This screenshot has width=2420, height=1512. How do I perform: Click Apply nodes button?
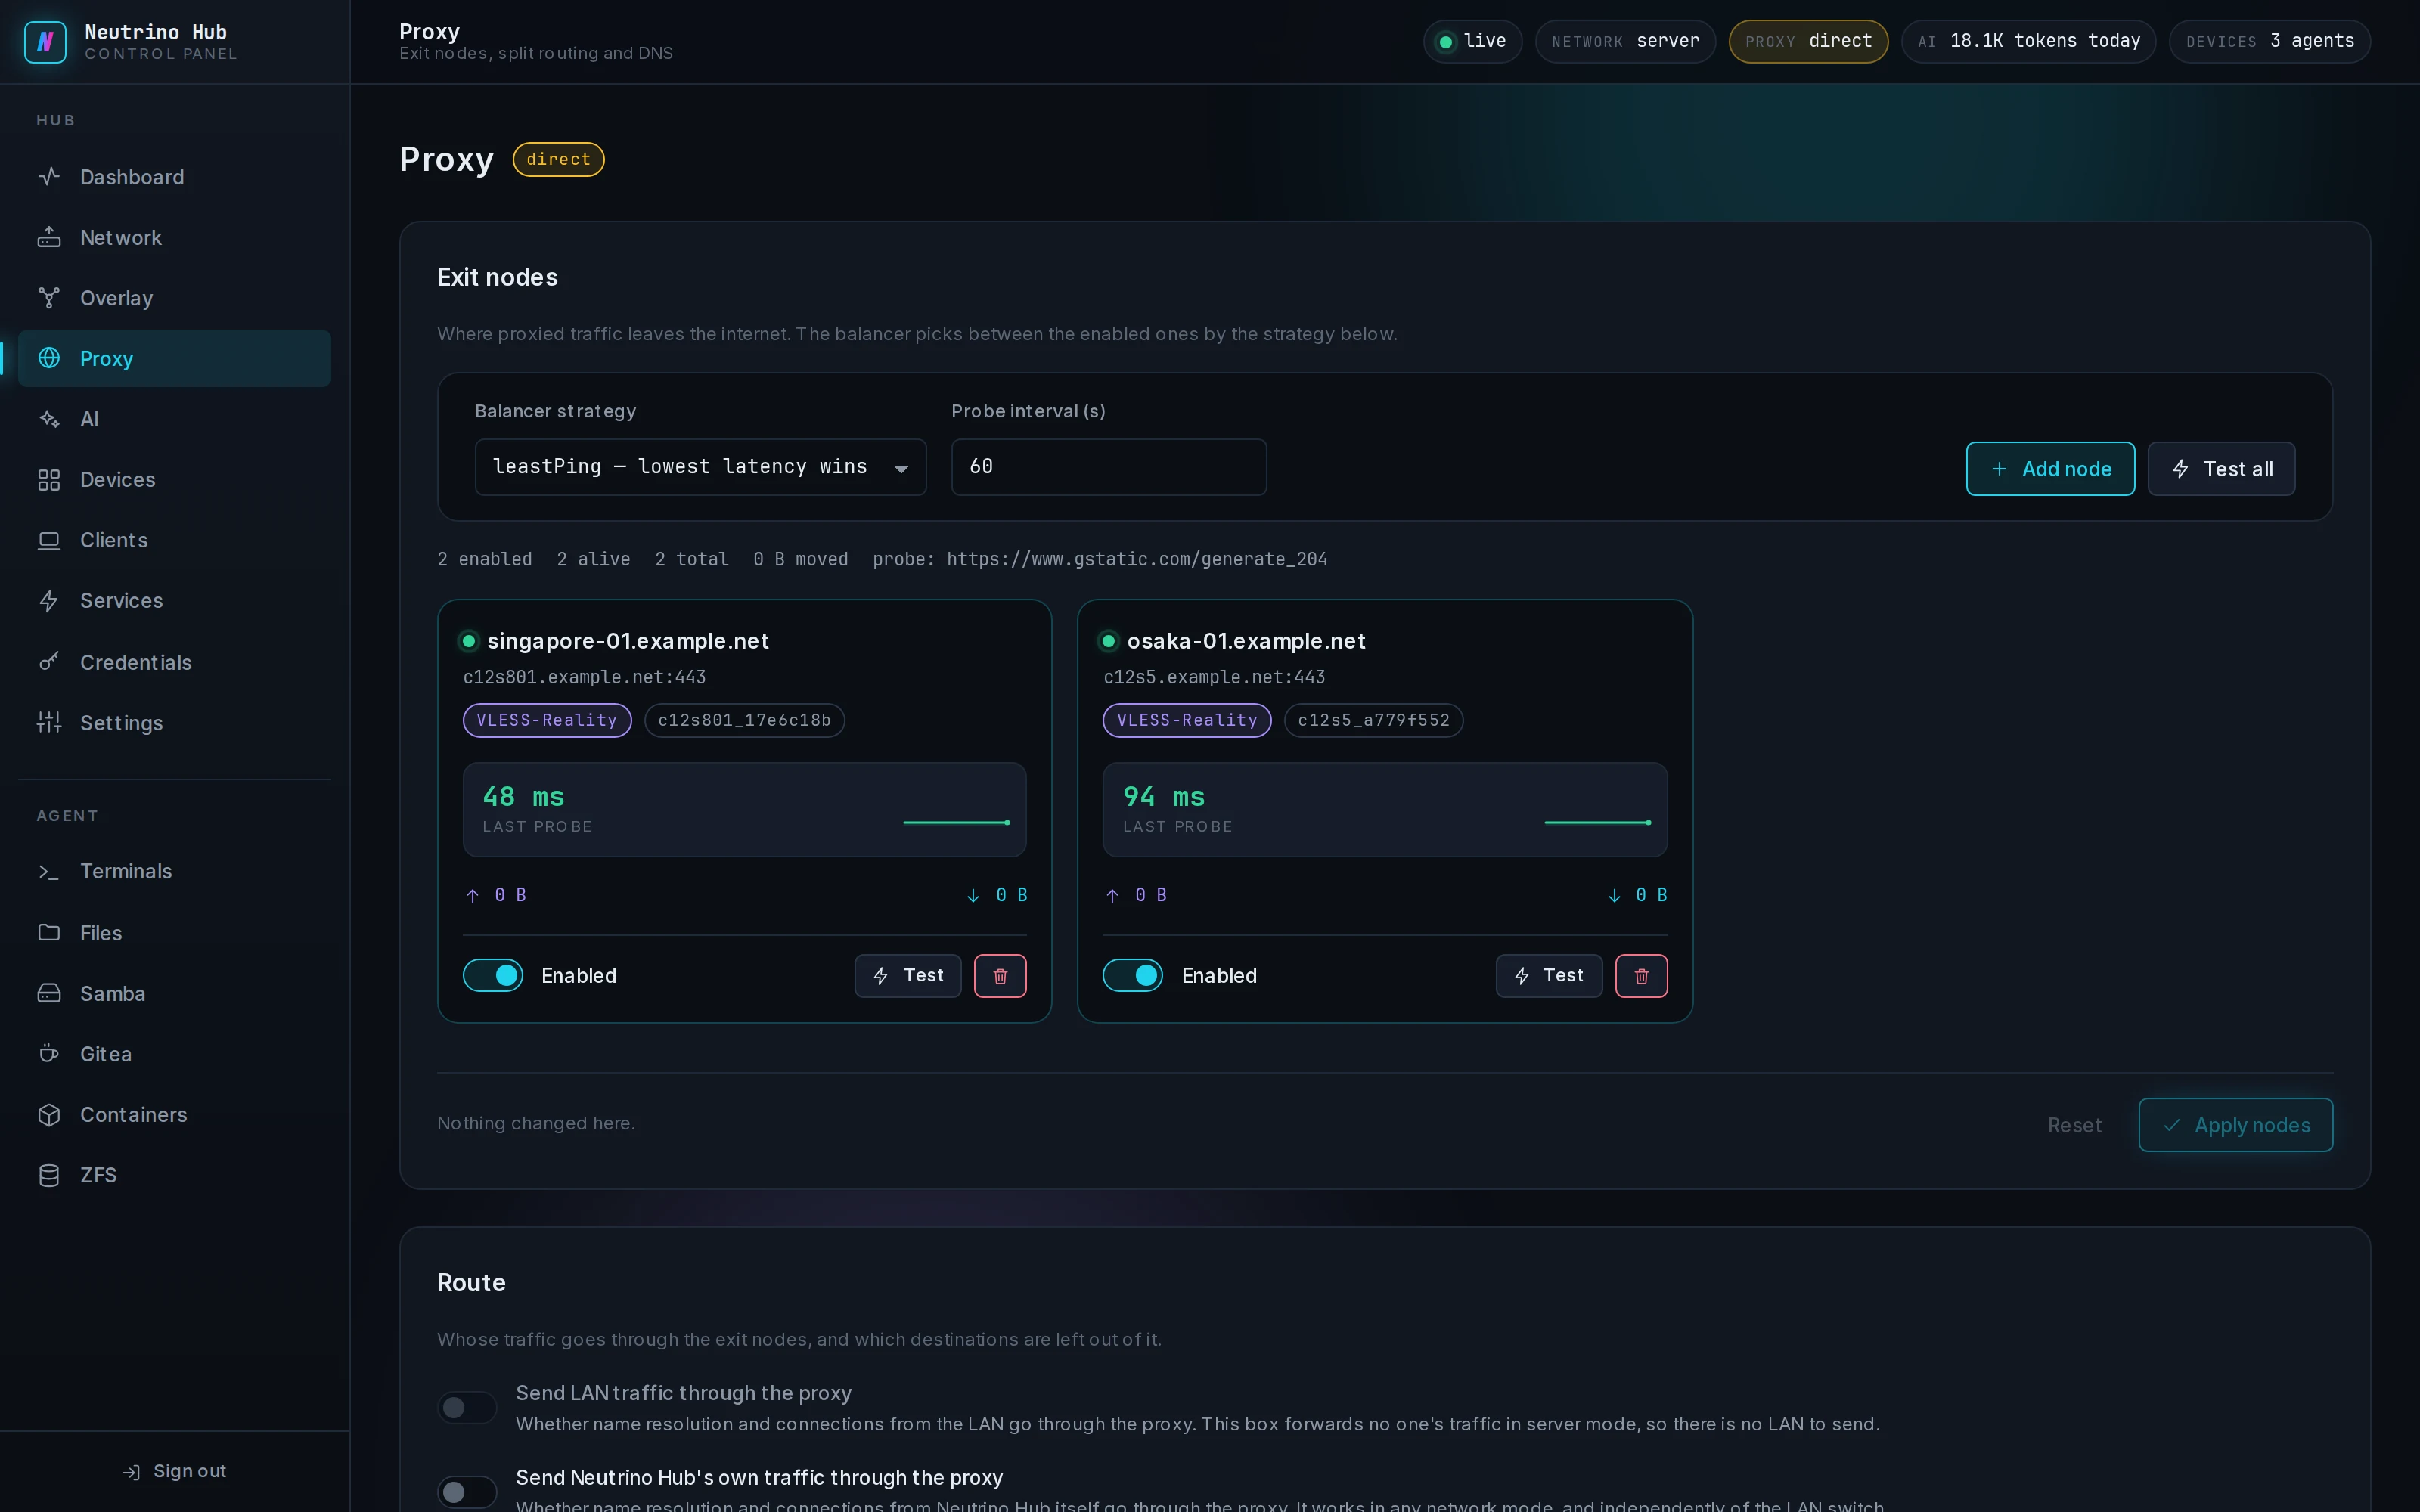[x=2235, y=1125]
